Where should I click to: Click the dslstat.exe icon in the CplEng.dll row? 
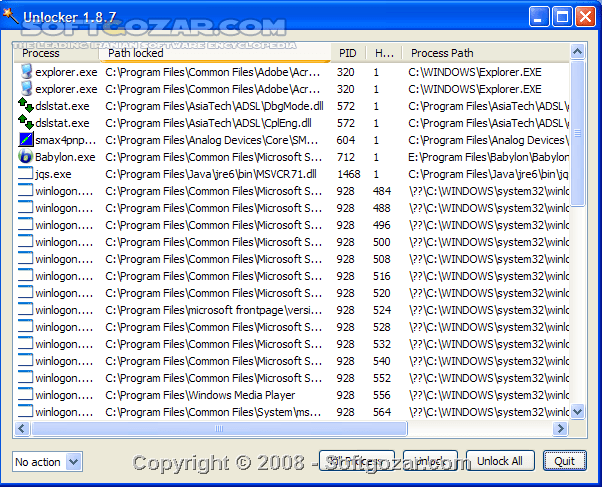click(x=26, y=123)
